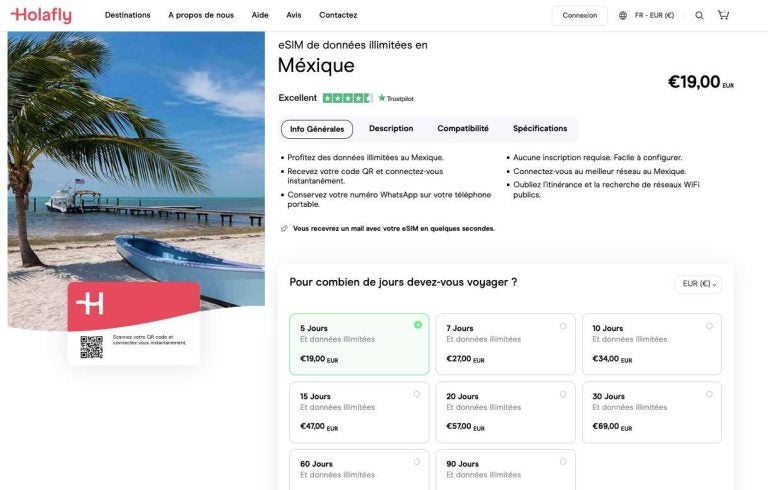The width and height of the screenshot is (768, 490).
Task: Click the search magnifier icon
Action: pyautogui.click(x=699, y=15)
